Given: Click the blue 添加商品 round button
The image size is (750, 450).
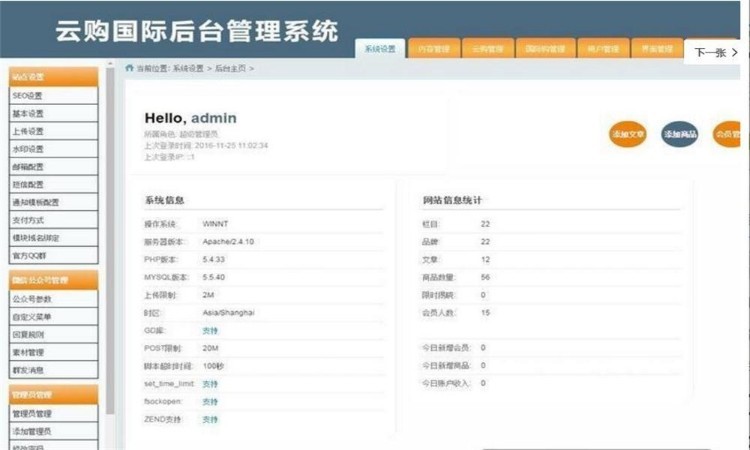Looking at the screenshot, I should (680, 134).
